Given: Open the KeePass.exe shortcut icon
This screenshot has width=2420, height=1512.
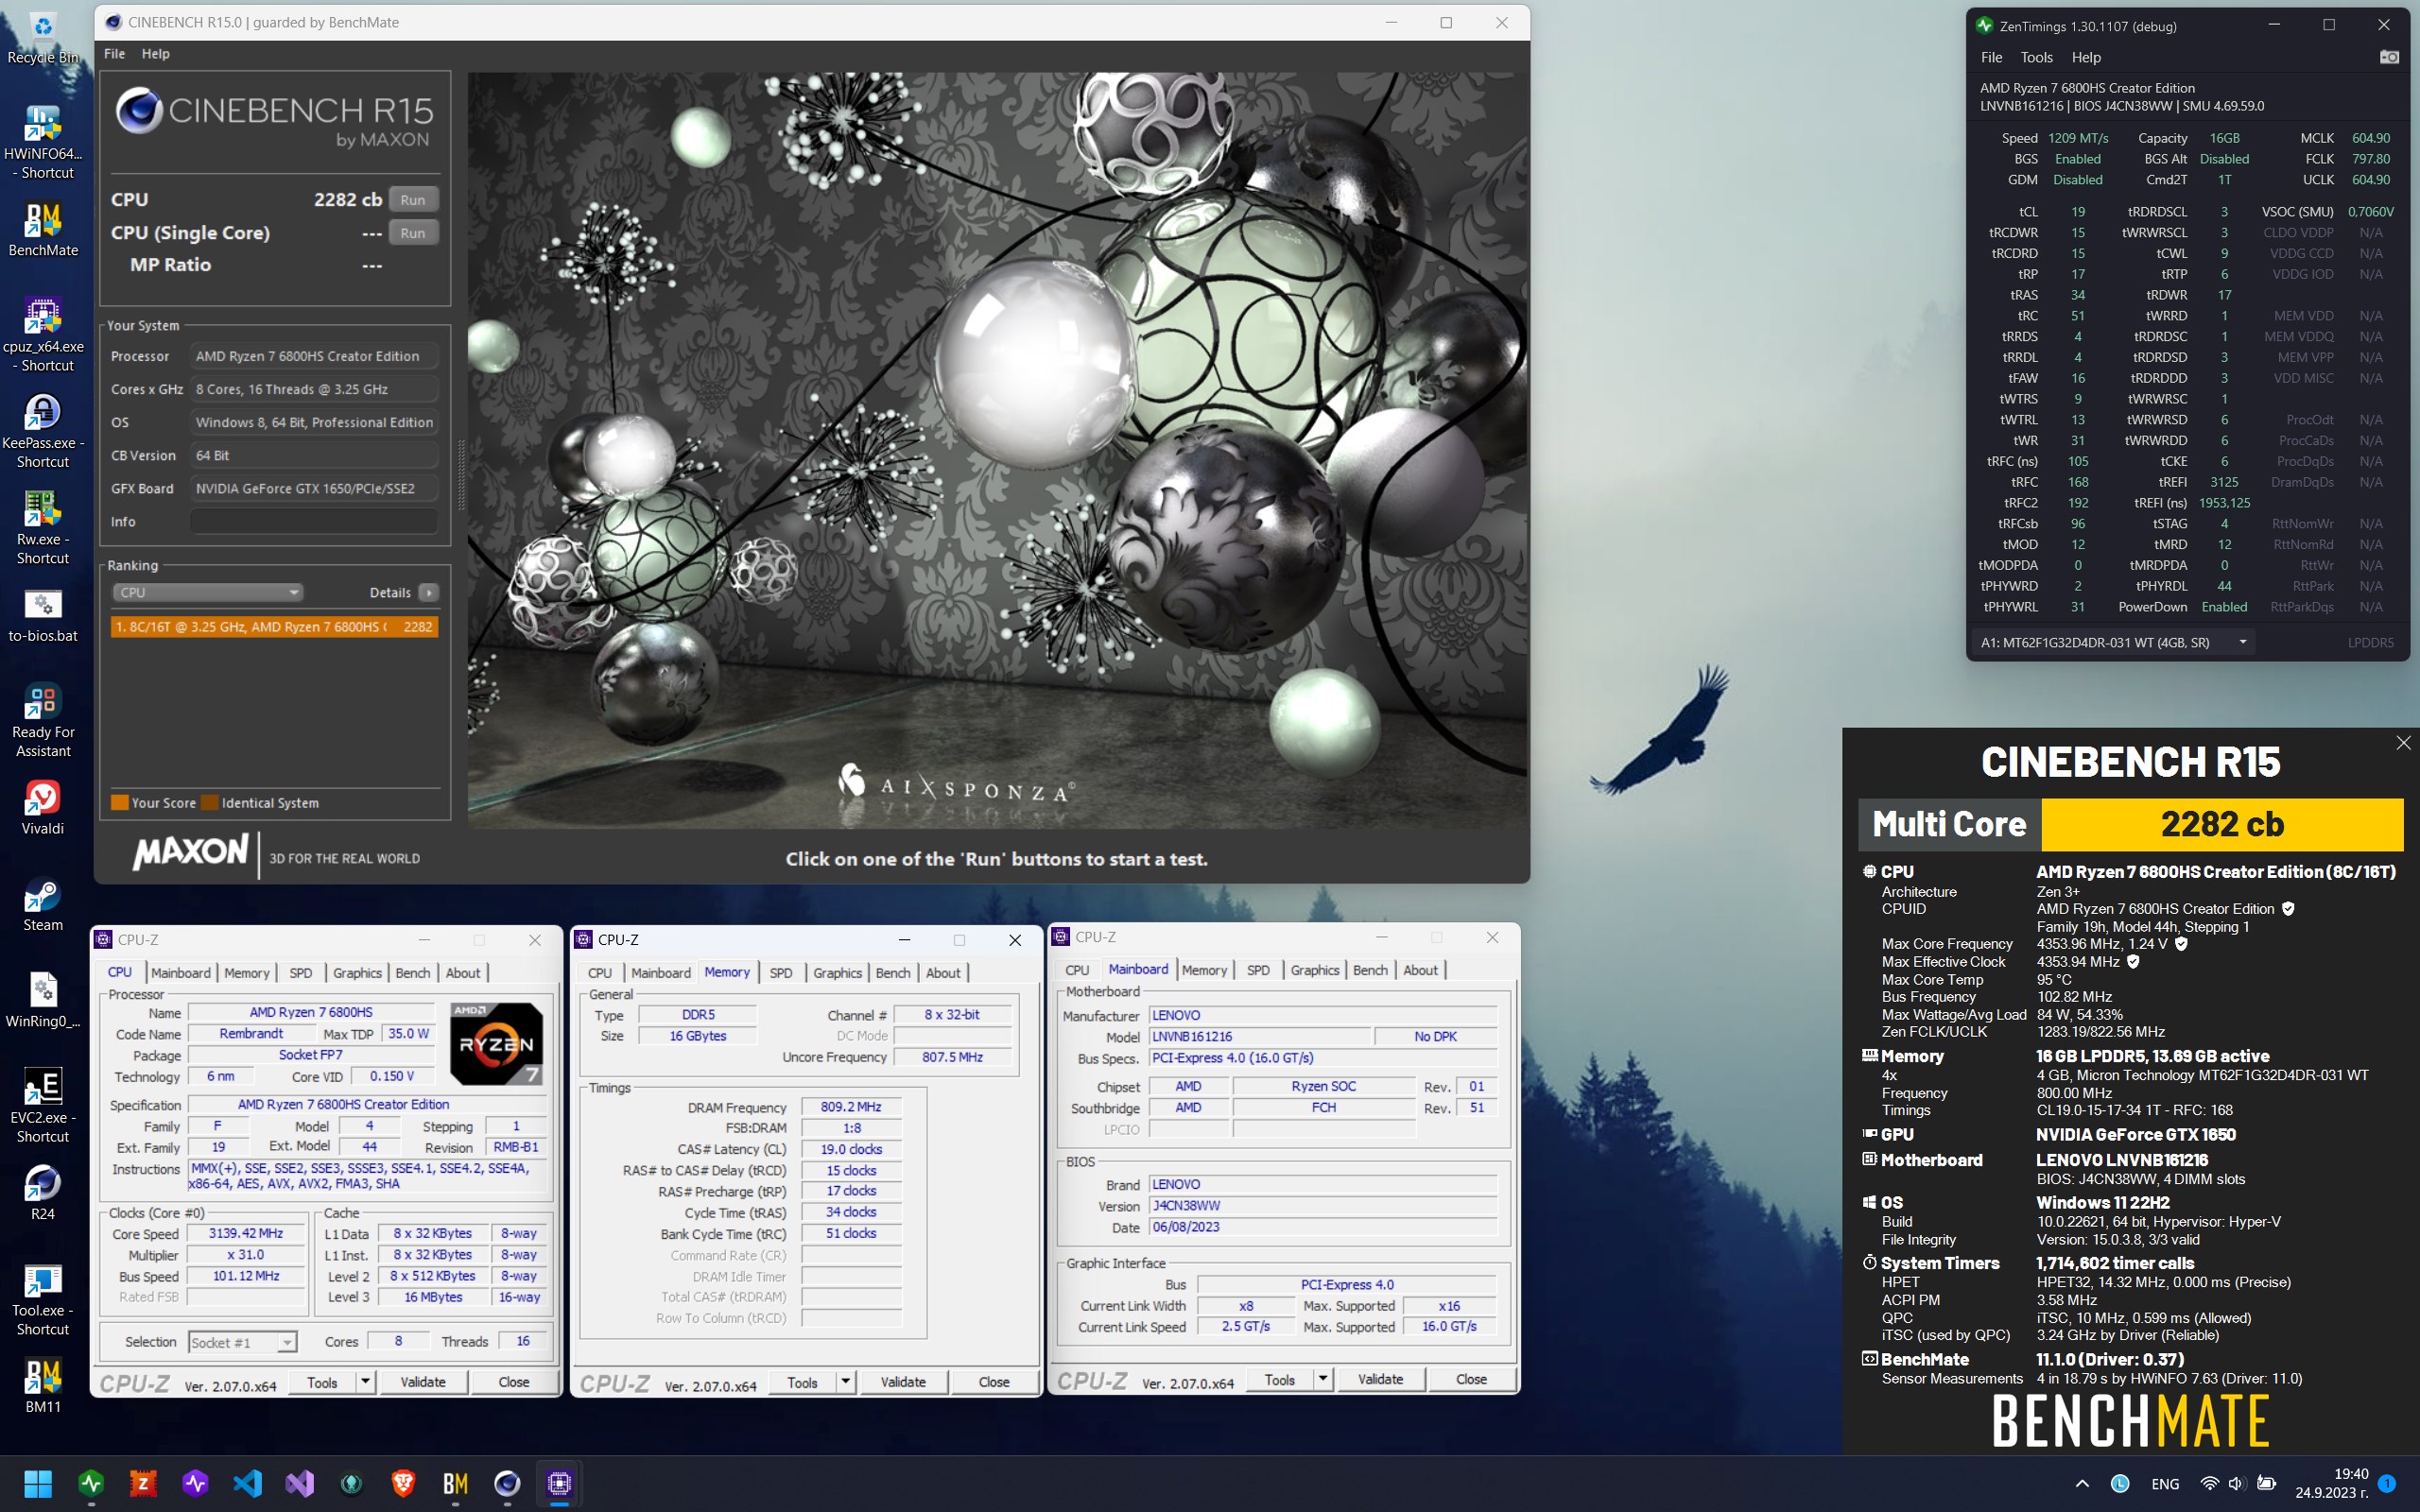Looking at the screenshot, I should tap(43, 432).
